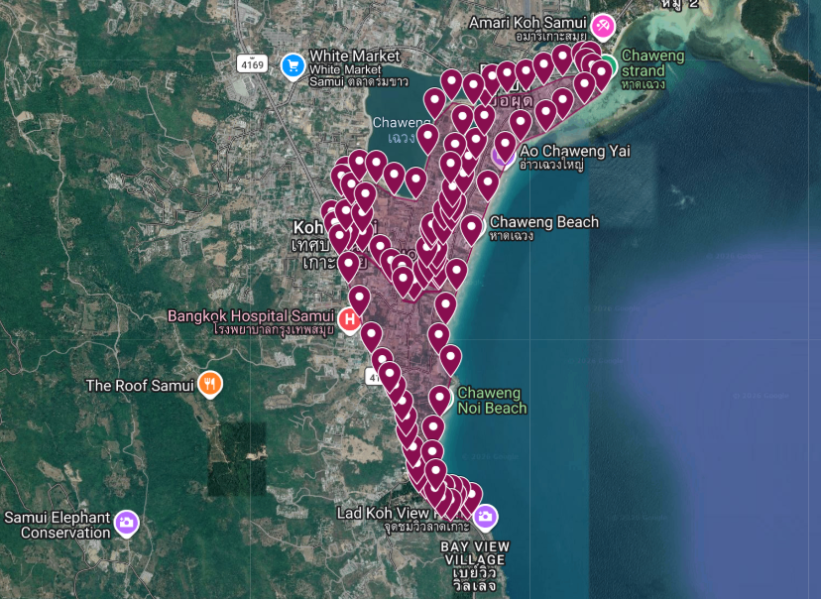The height and width of the screenshot is (600, 821).
Task: Click The Roof Samui text label
Action: tap(140, 386)
